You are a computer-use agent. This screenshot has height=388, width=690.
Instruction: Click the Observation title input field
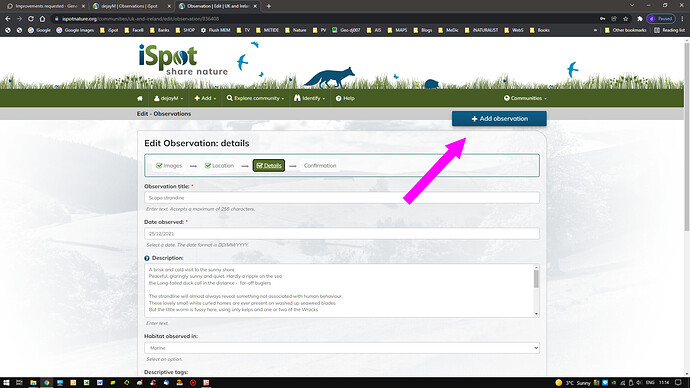point(342,198)
